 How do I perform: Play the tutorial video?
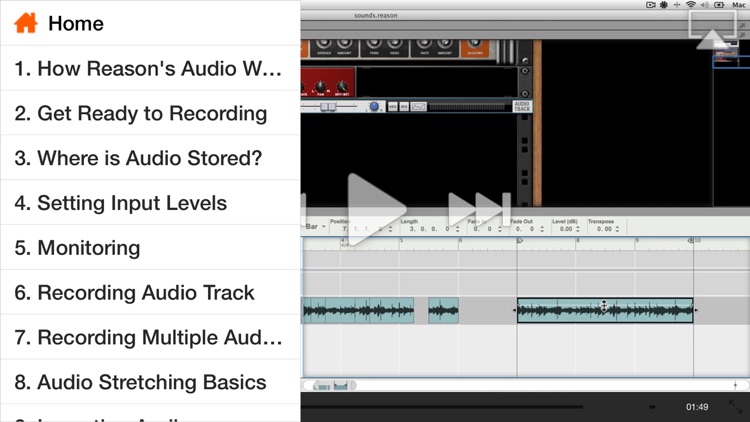[376, 209]
